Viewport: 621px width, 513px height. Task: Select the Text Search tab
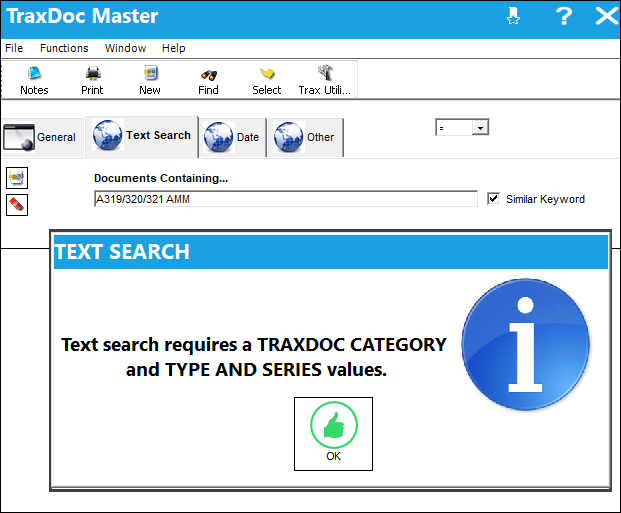[x=142, y=136]
